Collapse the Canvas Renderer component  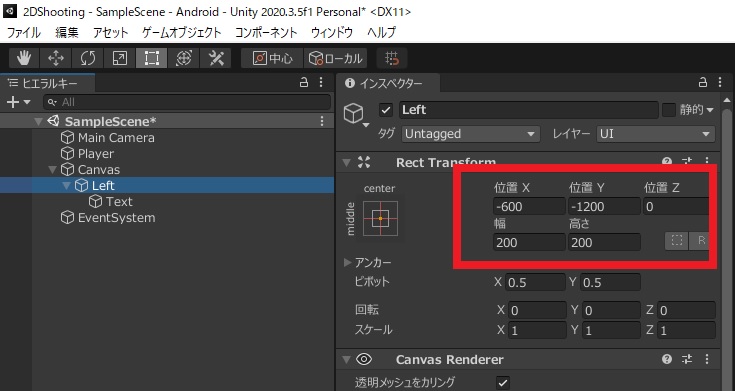(346, 360)
